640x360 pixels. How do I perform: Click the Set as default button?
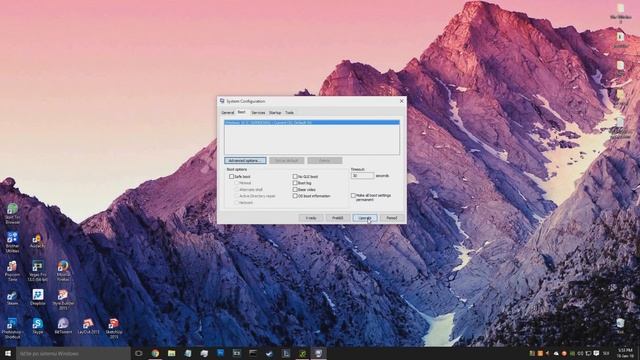tap(287, 160)
